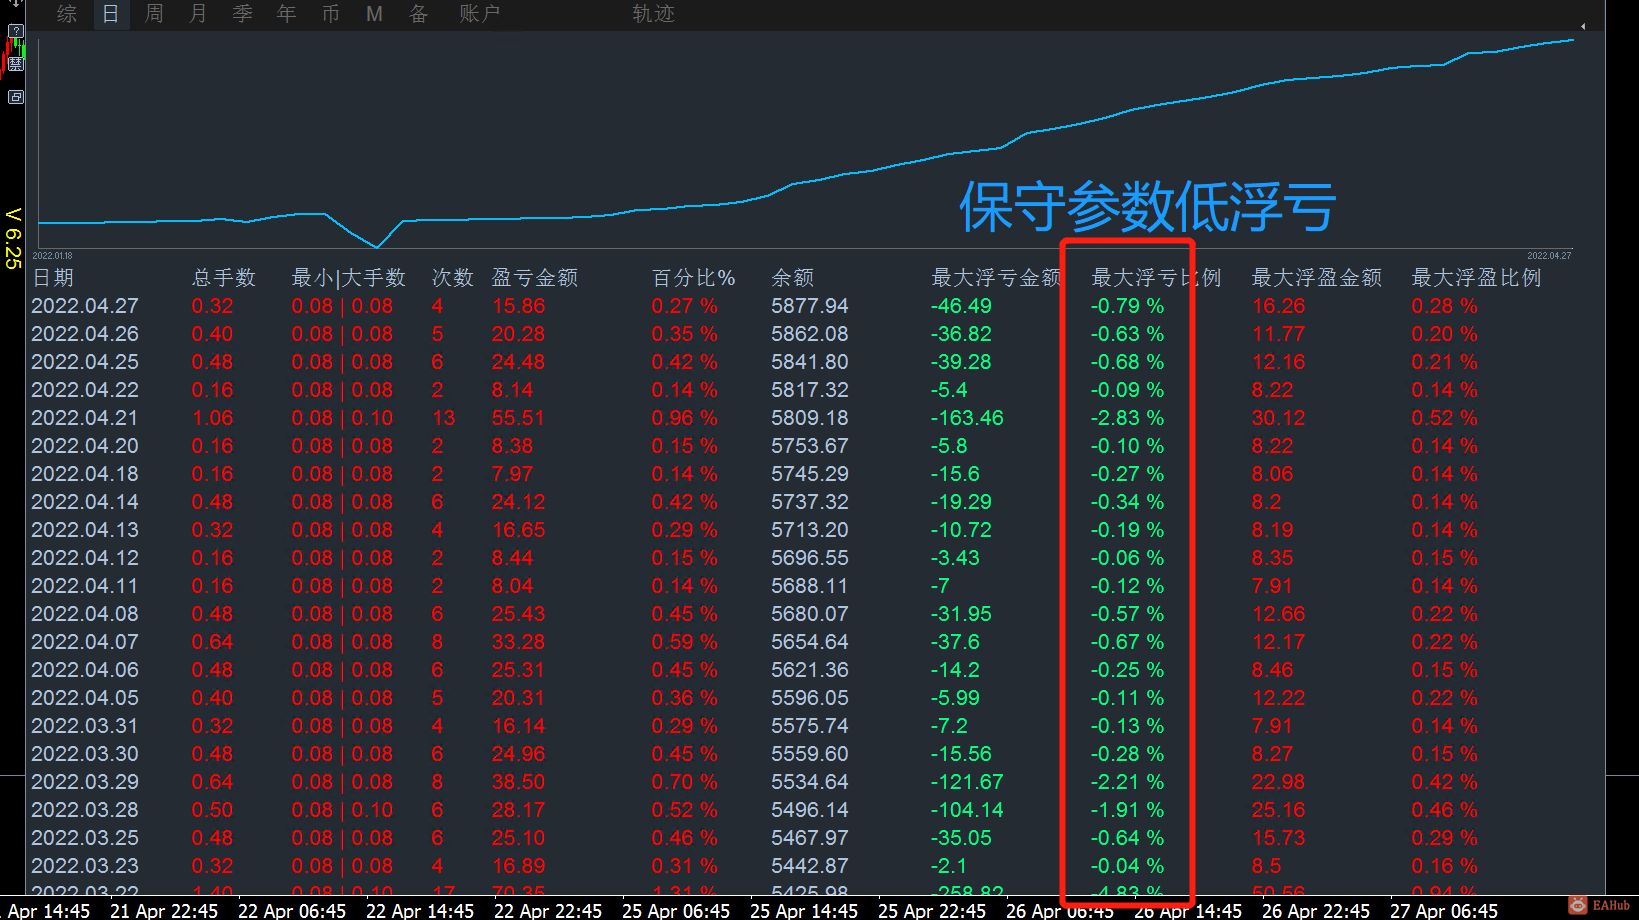Select the 年 yearly tab
Image resolution: width=1639 pixels, height=920 pixels.
coord(285,14)
